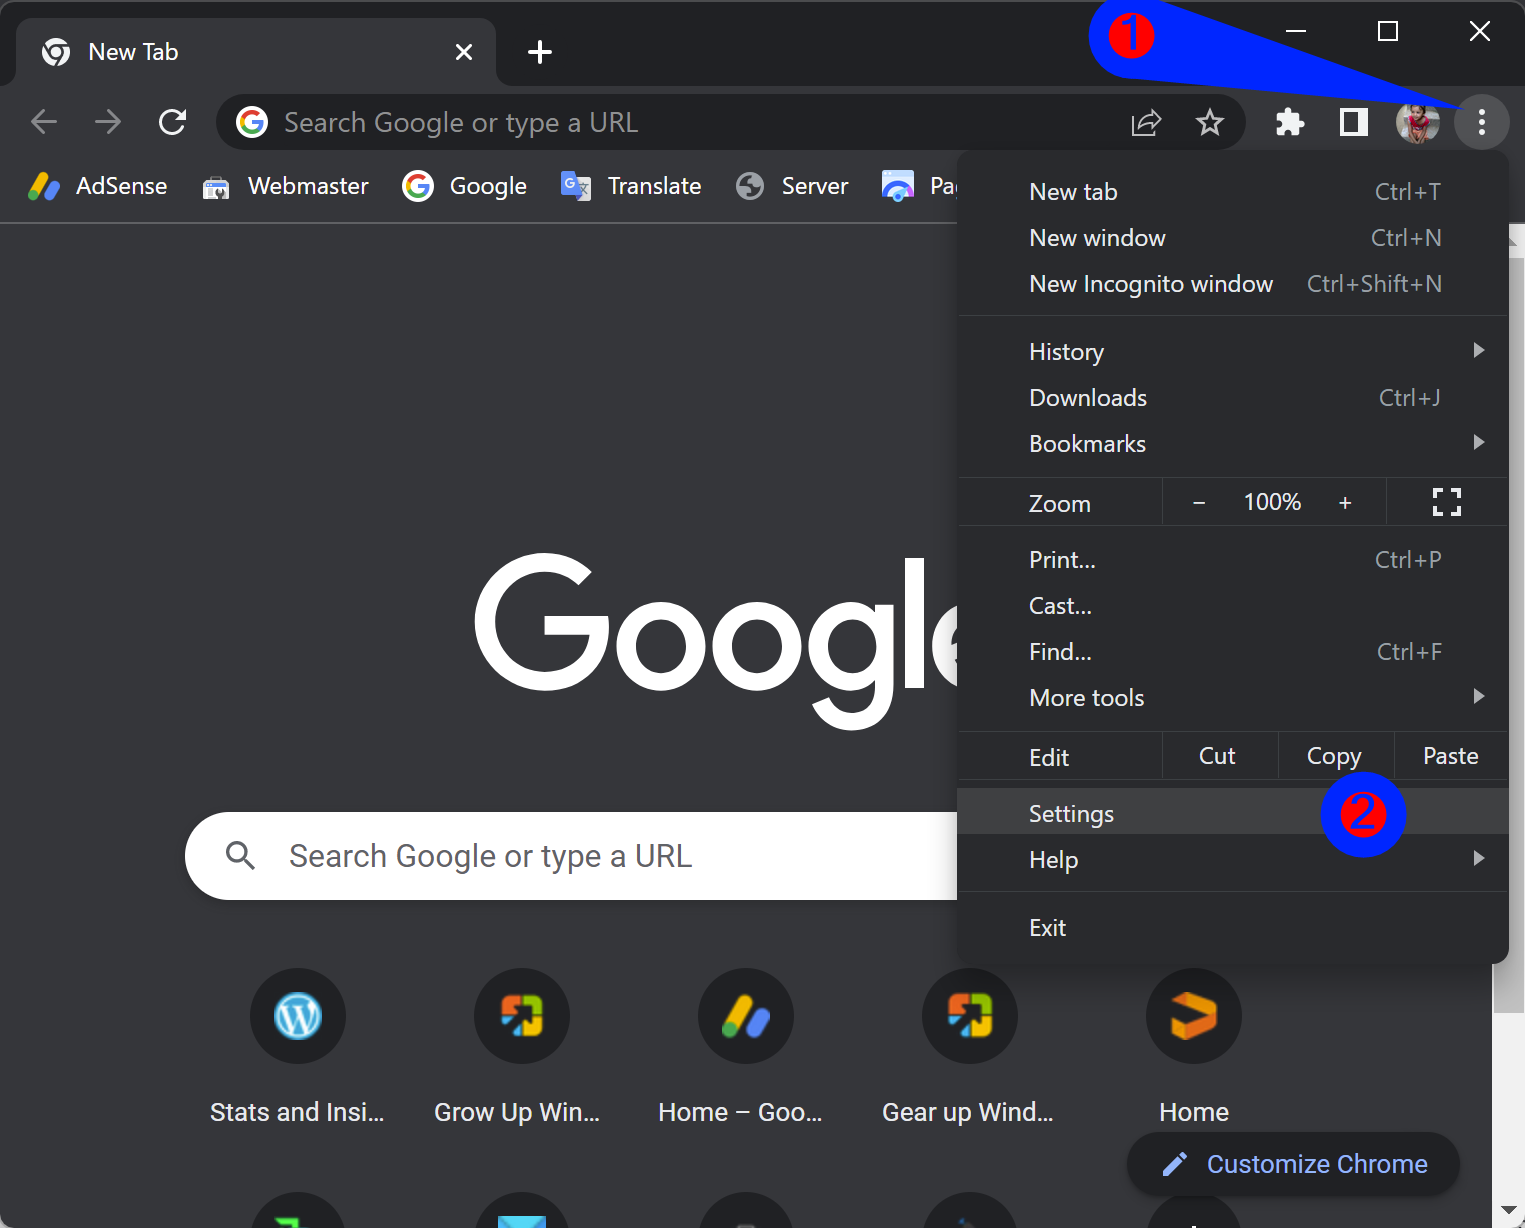The width and height of the screenshot is (1525, 1228).
Task: Click Cut in the Edit row
Action: point(1218,756)
